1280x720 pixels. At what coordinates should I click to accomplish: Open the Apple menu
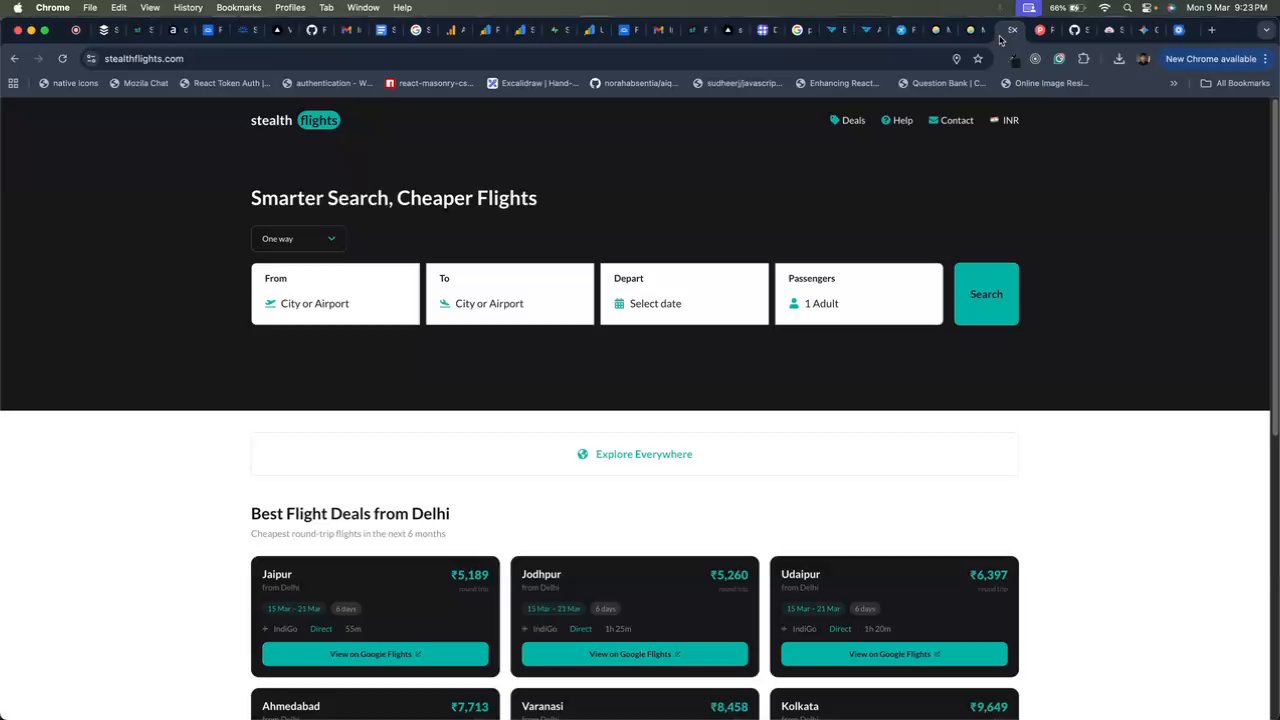[17, 7]
